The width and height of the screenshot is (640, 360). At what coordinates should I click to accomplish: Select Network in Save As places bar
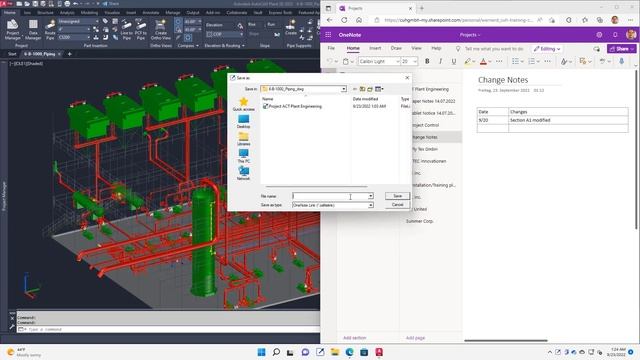click(244, 173)
